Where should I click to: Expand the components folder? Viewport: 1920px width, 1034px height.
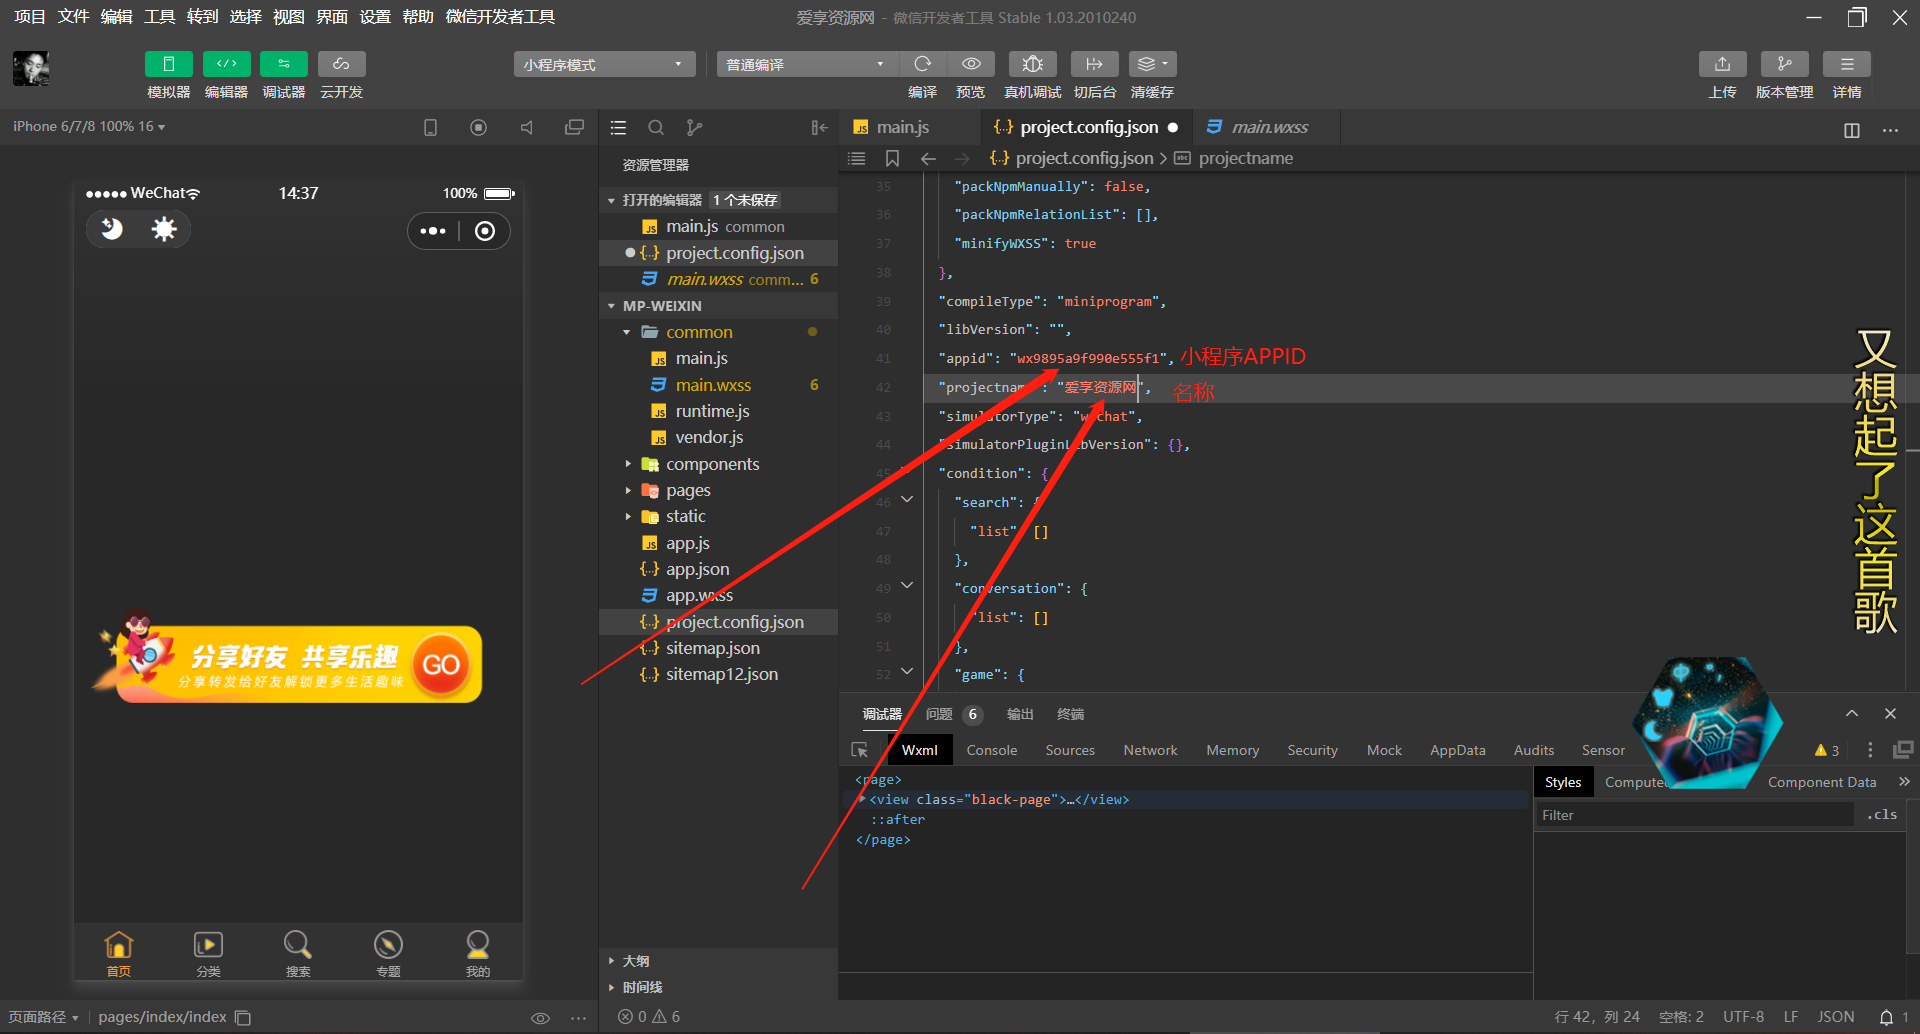[x=628, y=464]
